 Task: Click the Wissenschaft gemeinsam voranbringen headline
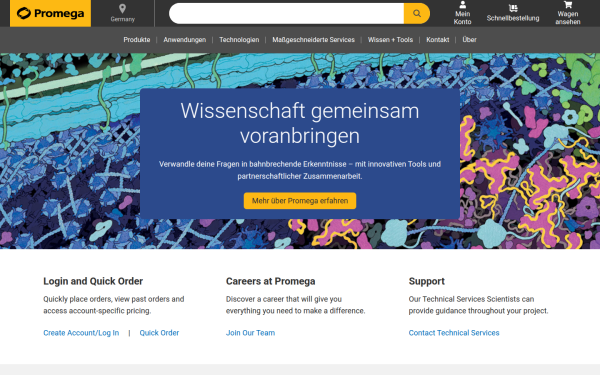pos(300,123)
